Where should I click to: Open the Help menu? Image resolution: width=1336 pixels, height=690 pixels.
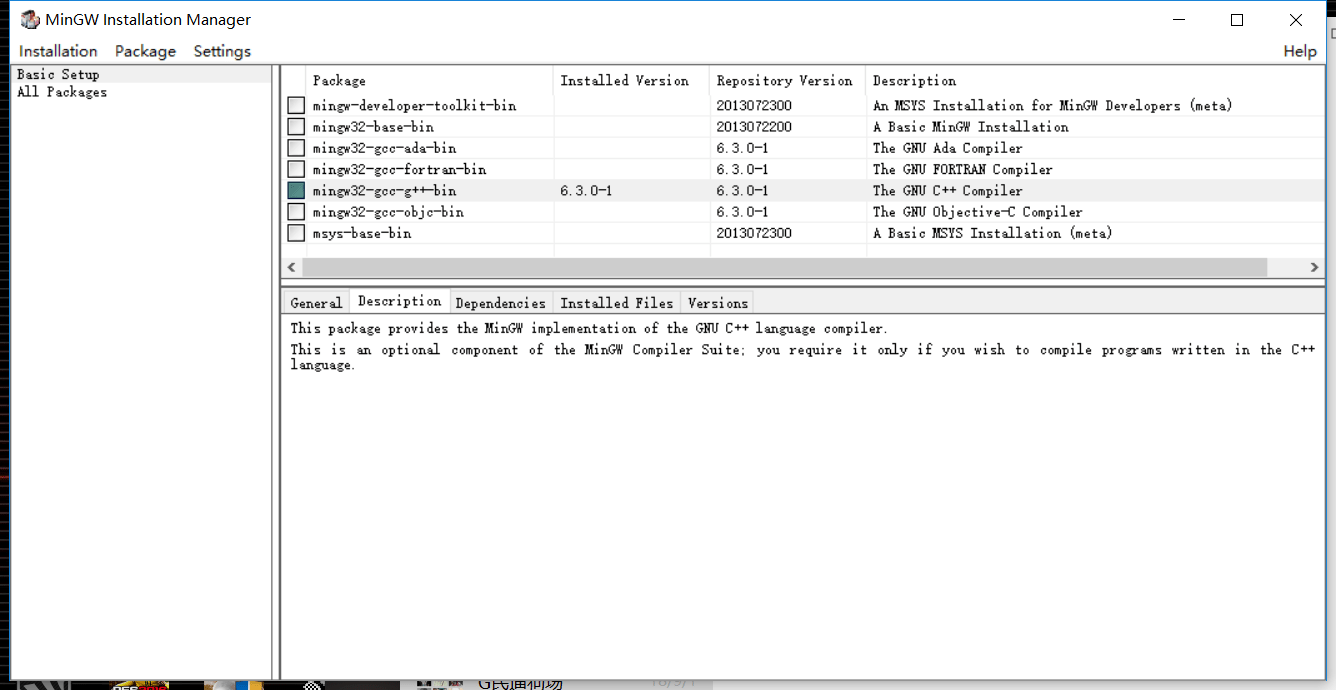click(x=1300, y=51)
